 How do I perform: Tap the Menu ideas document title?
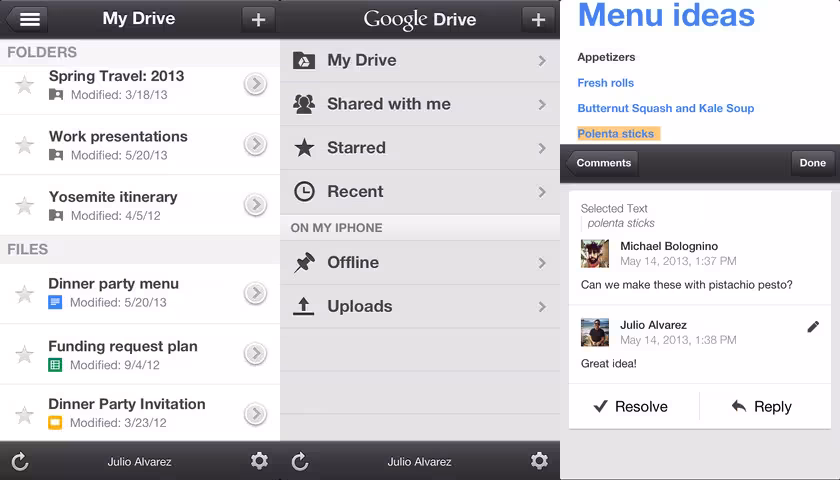tap(666, 15)
